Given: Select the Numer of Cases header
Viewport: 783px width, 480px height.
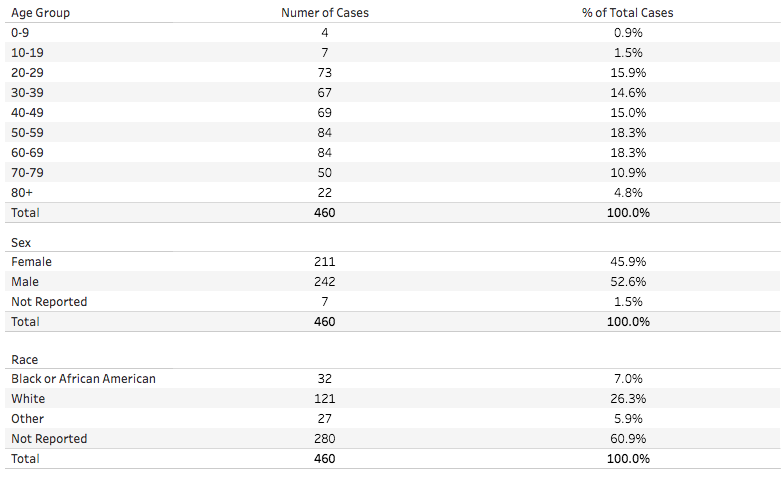Looking at the screenshot, I should [325, 13].
